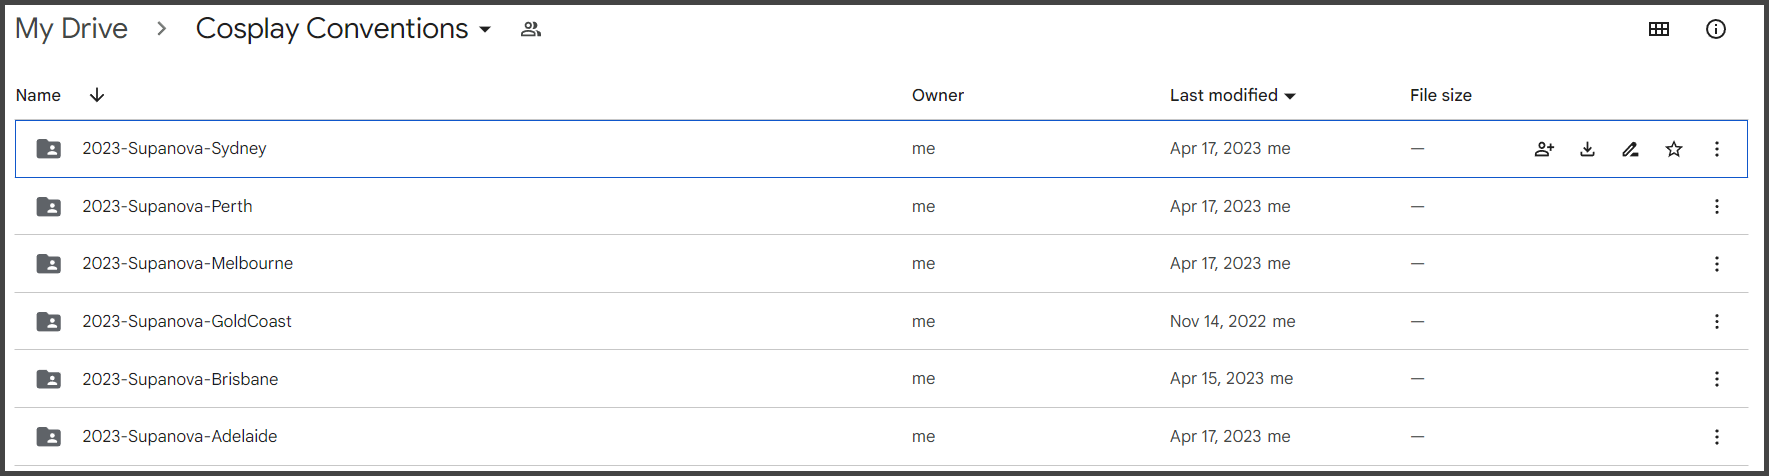Open the Last modified sort dropdown

[x=1290, y=96]
